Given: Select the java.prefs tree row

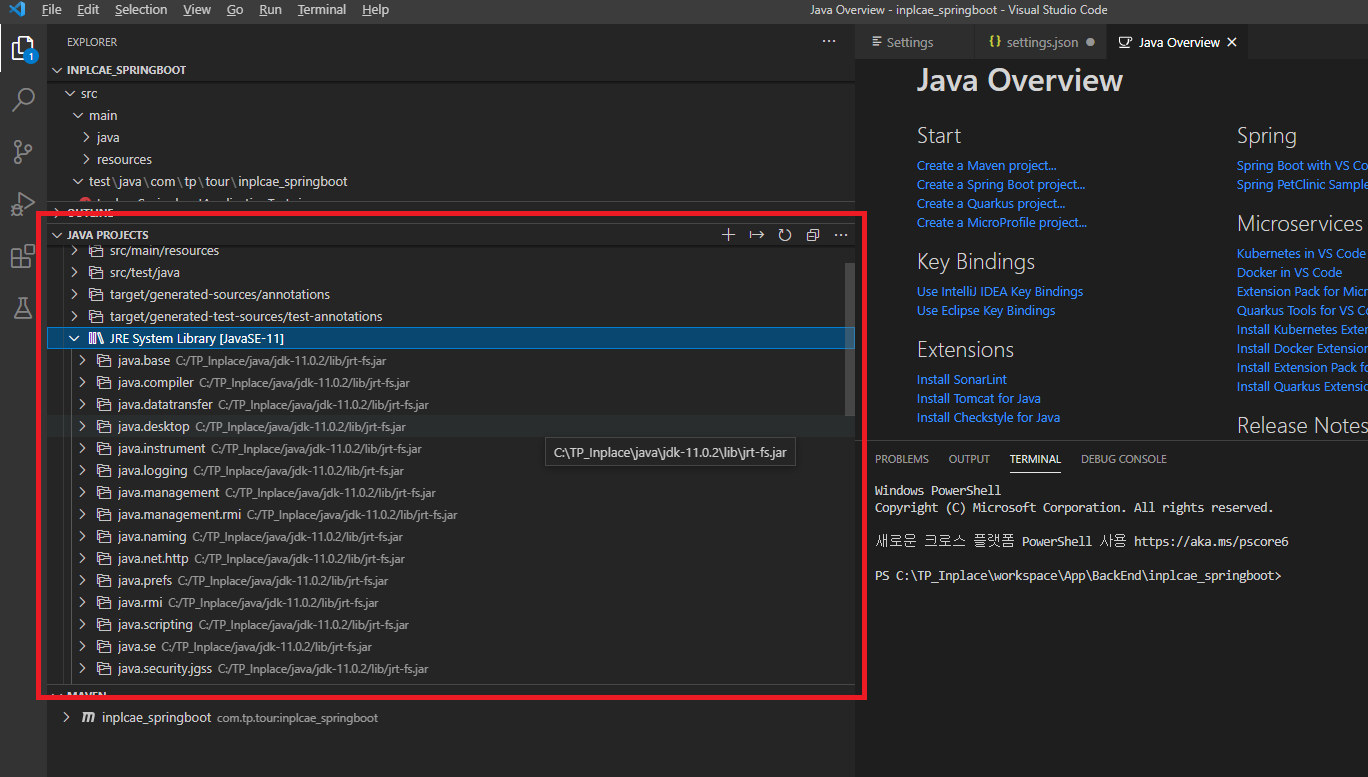Looking at the screenshot, I should (450, 581).
